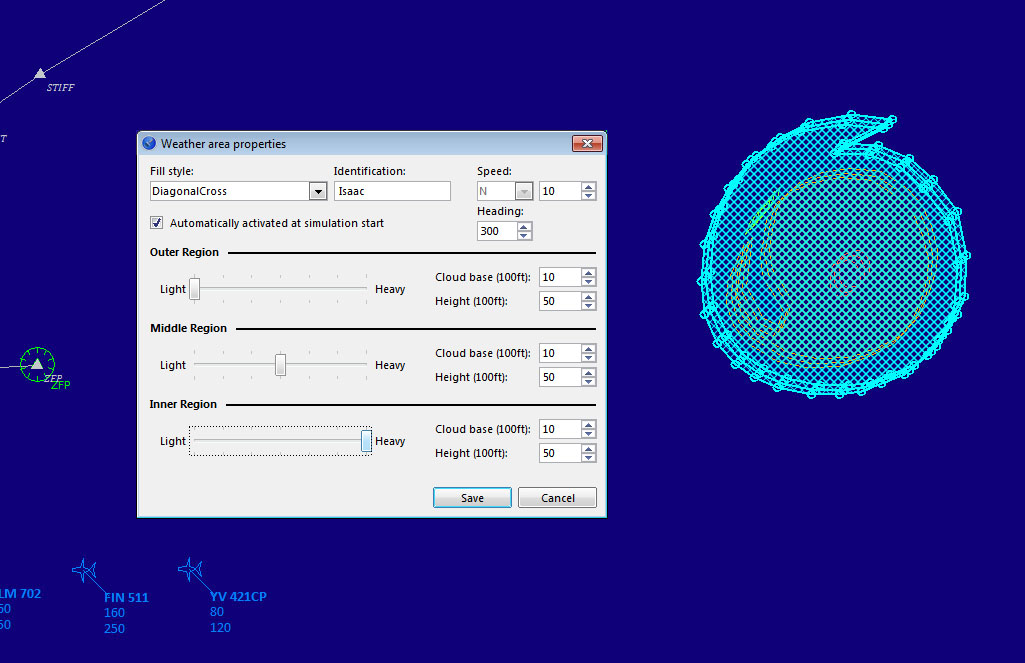Select the Isaac weather area on the map
Screen dimensions: 1025x663
tap(834, 255)
